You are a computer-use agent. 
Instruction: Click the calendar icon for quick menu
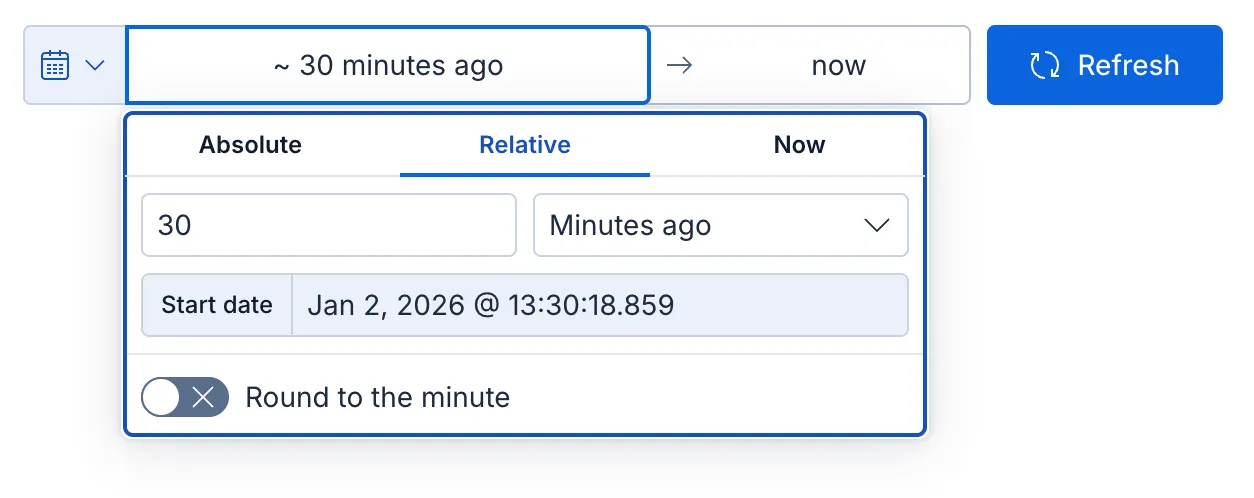pyautogui.click(x=54, y=66)
